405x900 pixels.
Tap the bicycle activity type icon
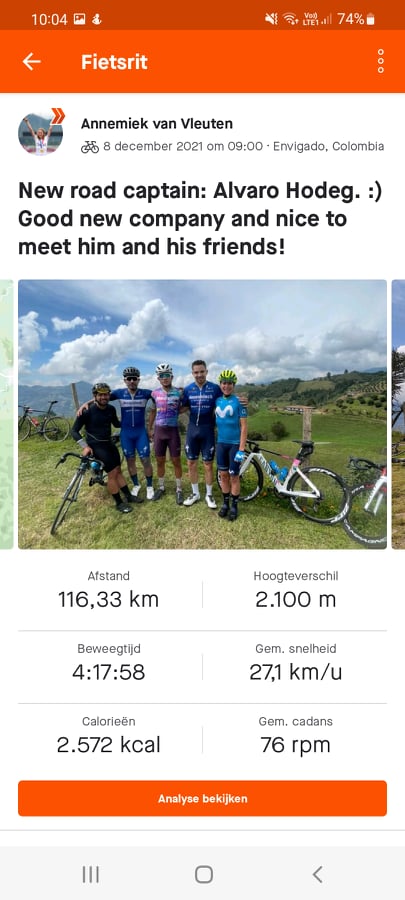coord(89,147)
